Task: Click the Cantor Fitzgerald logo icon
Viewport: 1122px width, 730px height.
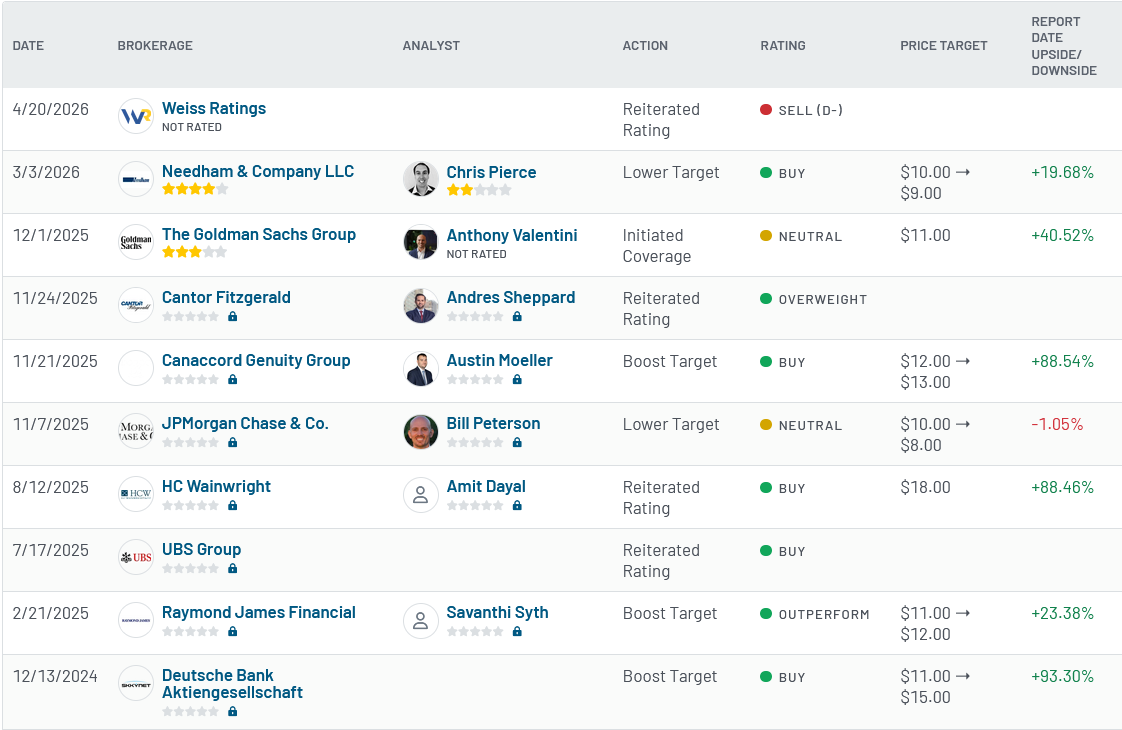Action: (x=136, y=305)
